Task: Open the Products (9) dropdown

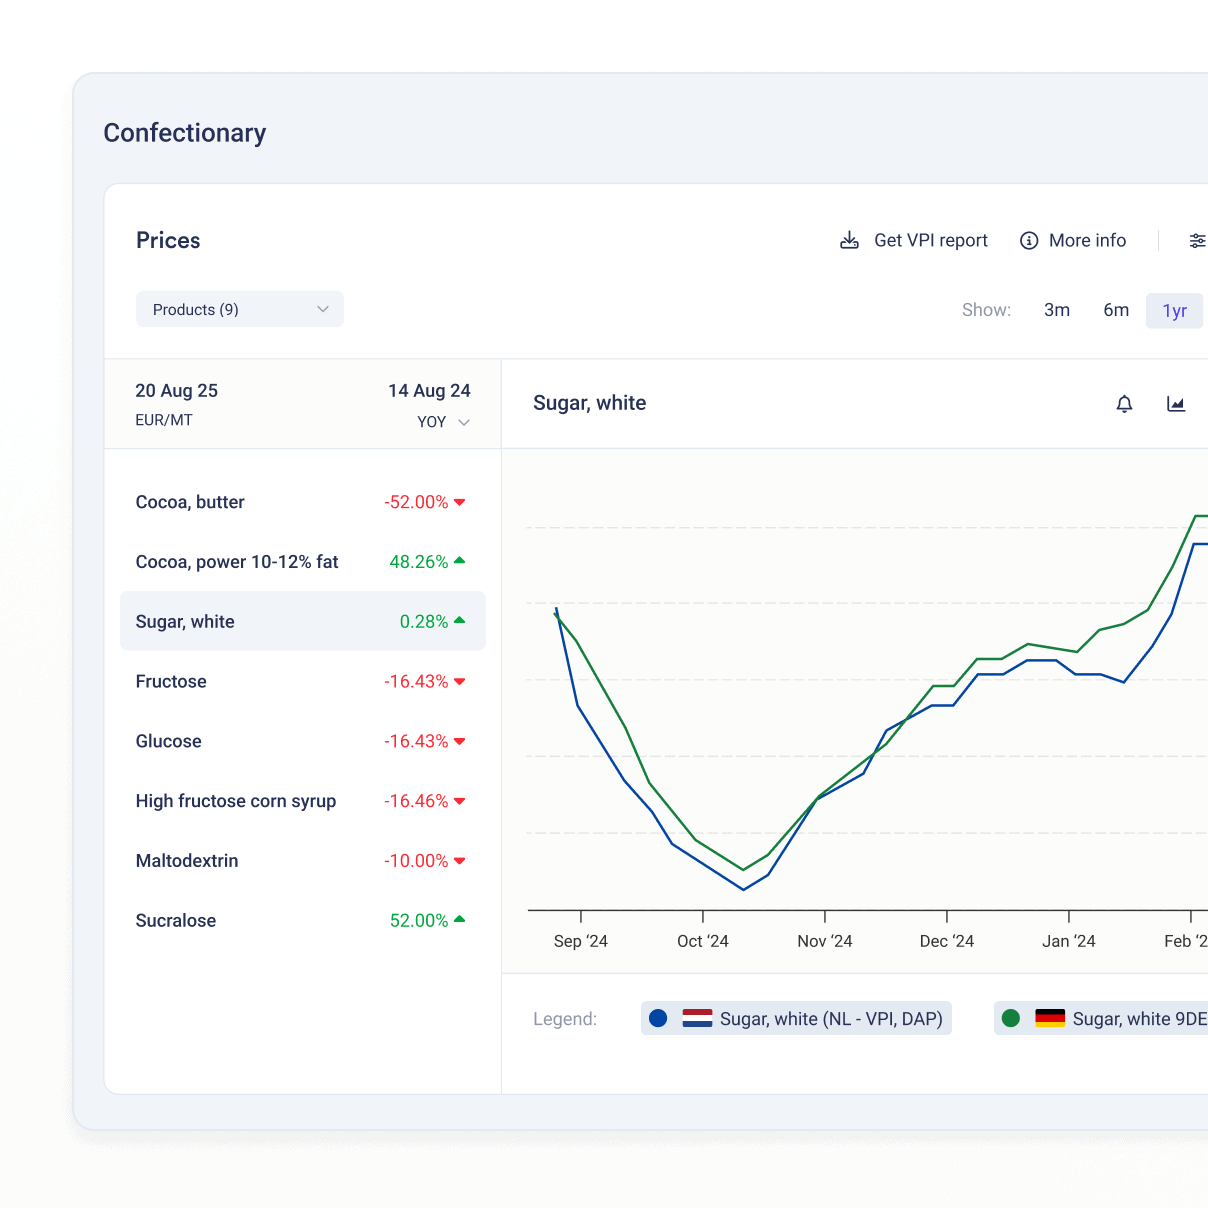Action: tap(240, 309)
